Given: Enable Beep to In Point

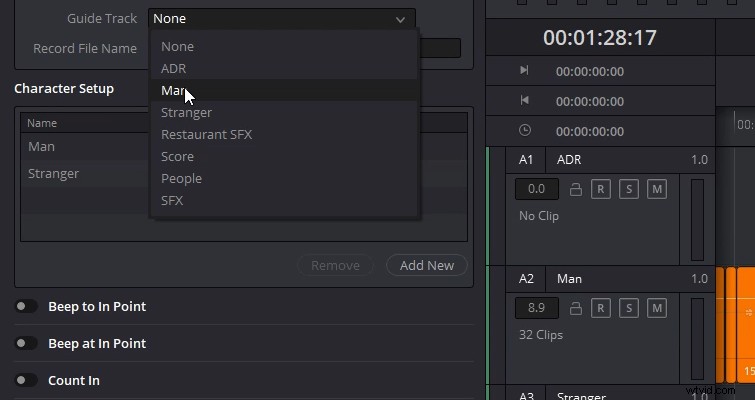Looking at the screenshot, I should point(26,306).
